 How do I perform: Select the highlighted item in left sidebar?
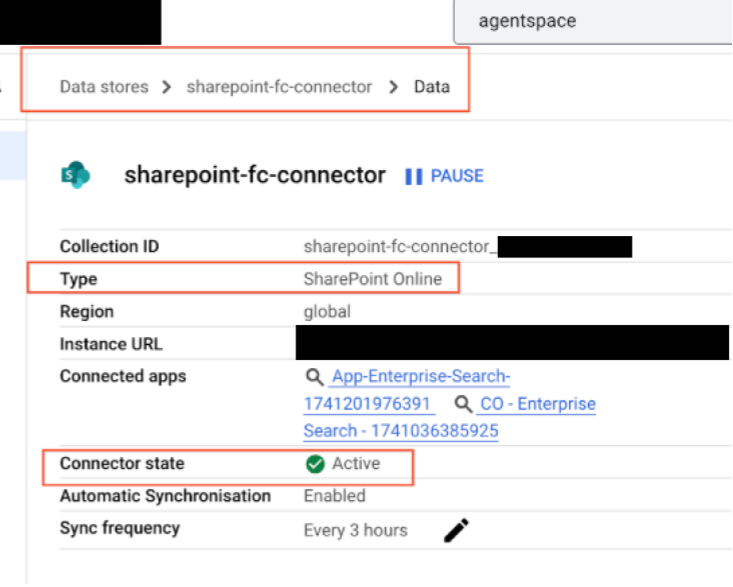pos(13,156)
